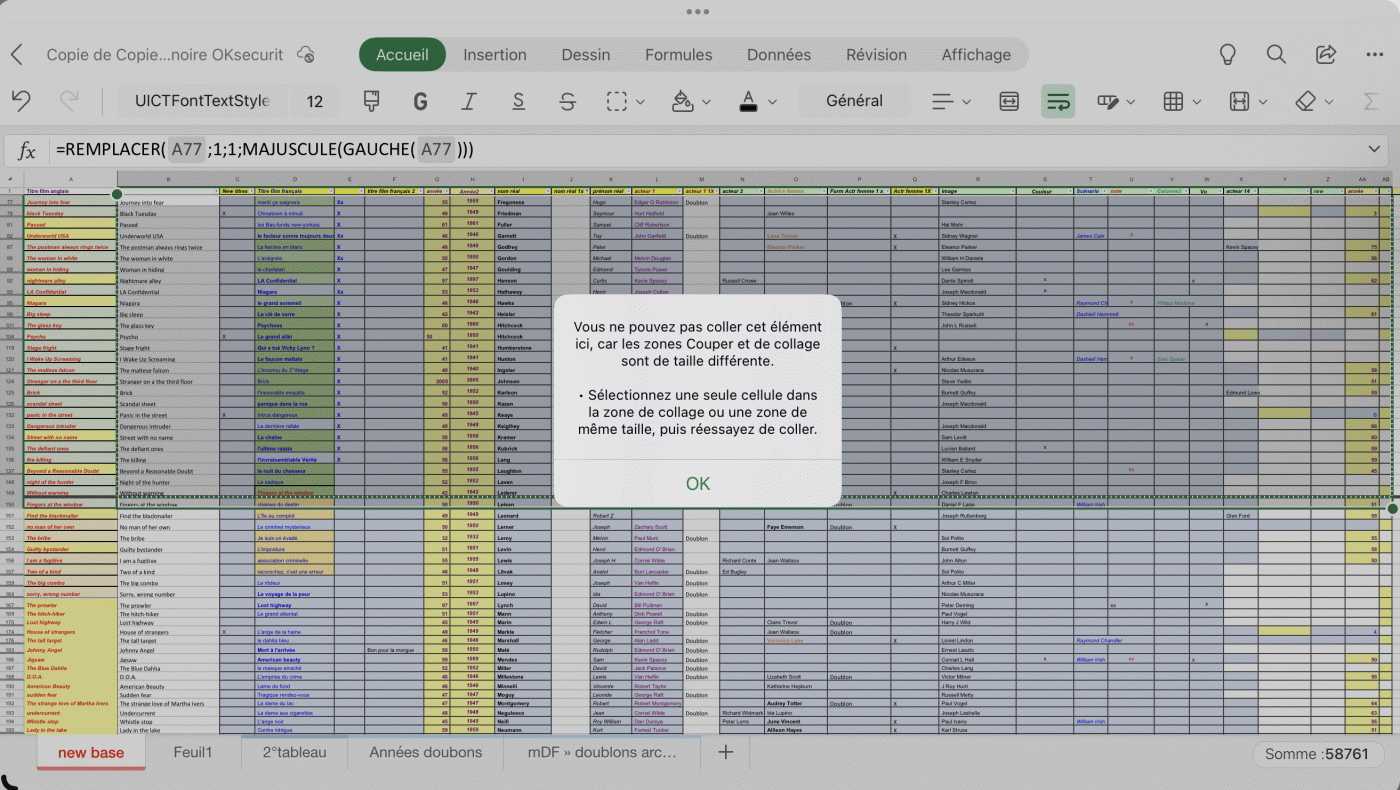This screenshot has height=790, width=1400.
Task: Select the plain-text 'Stranger on a the third floor' cell
Action: click(x=168, y=381)
